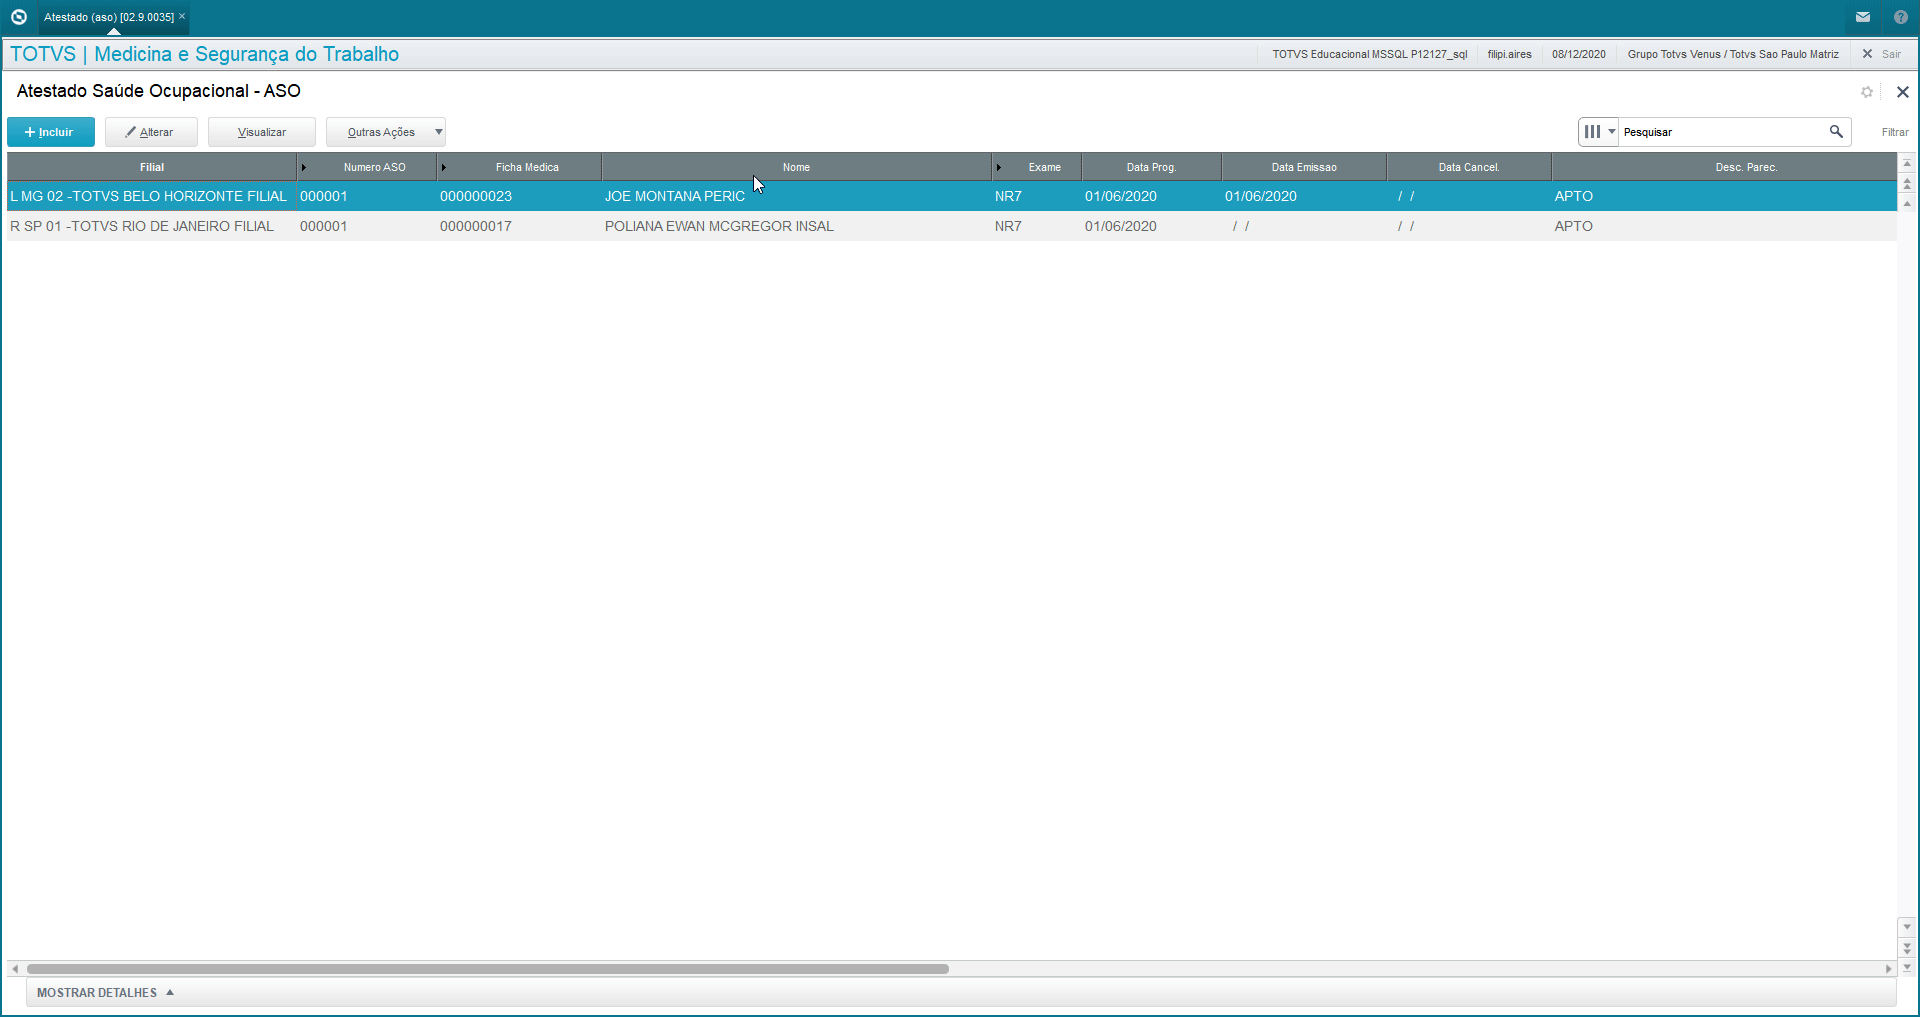The height and width of the screenshot is (1017, 1920).
Task: Click the user name filipi.aires
Action: 1509,54
